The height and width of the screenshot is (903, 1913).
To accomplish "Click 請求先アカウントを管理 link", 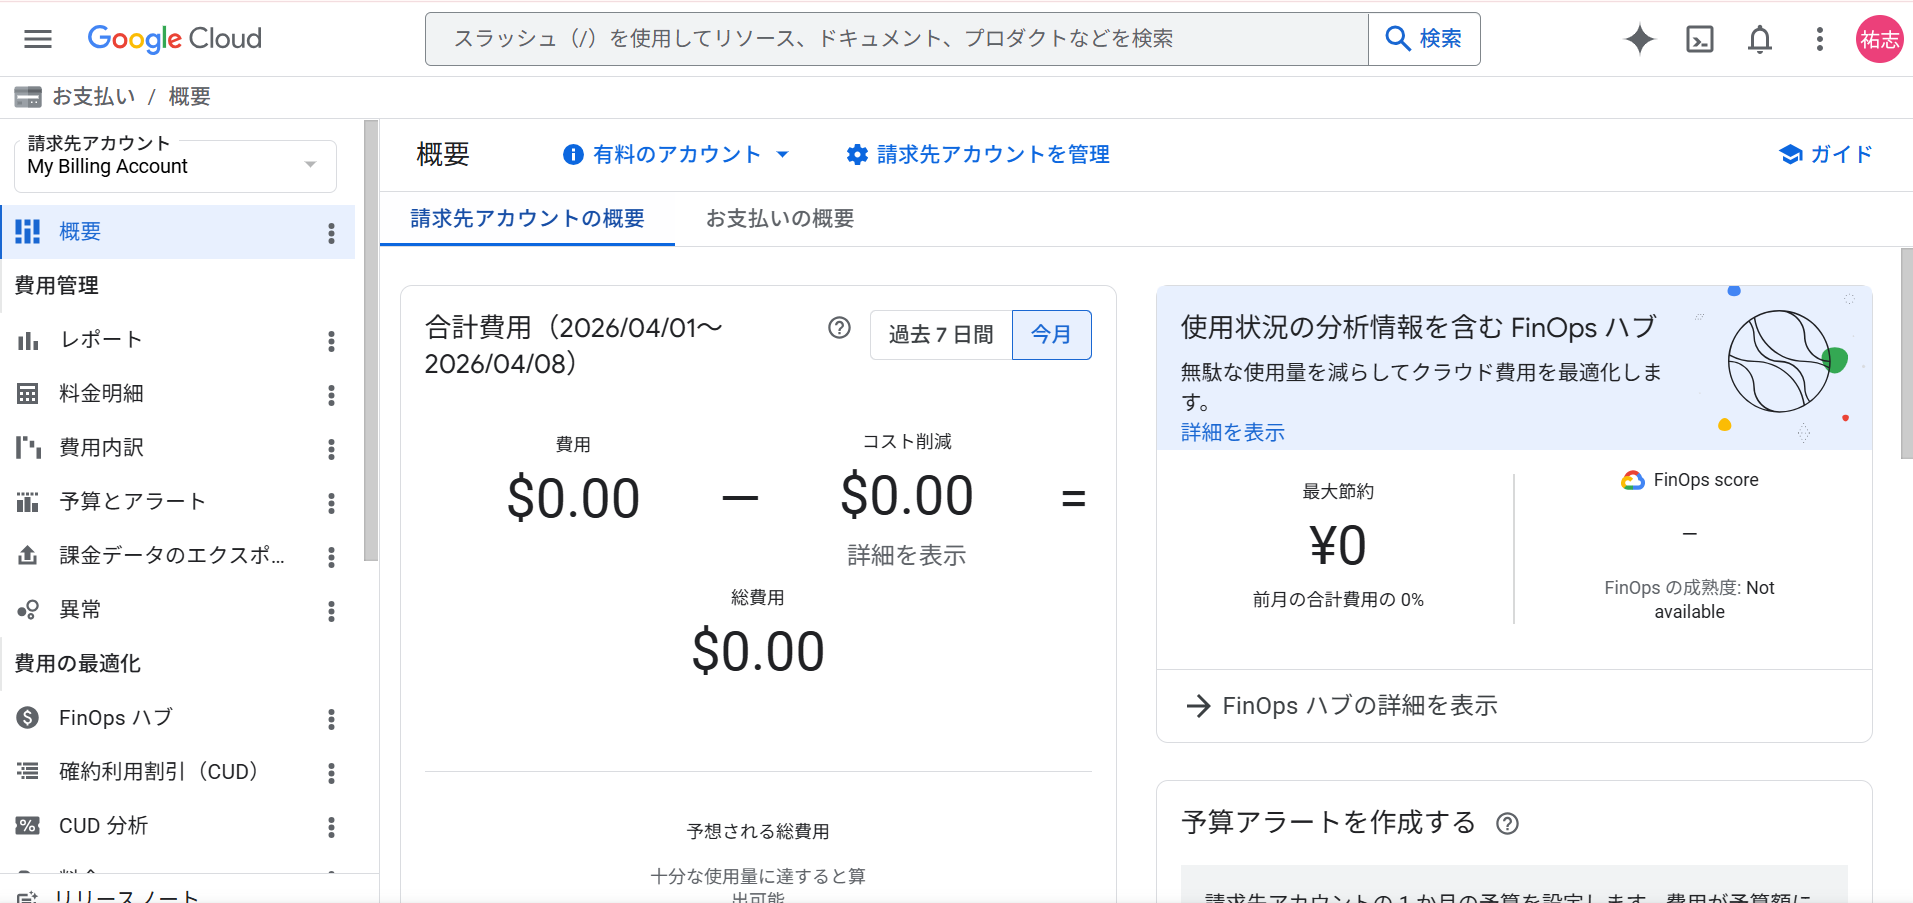I will pos(978,155).
